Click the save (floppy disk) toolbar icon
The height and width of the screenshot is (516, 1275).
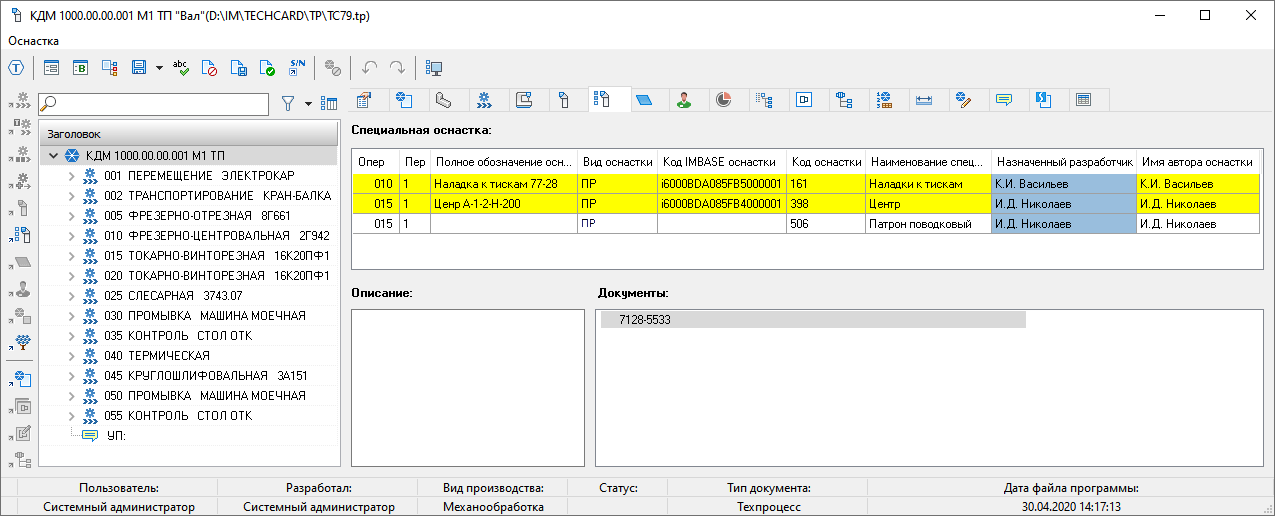coord(139,68)
